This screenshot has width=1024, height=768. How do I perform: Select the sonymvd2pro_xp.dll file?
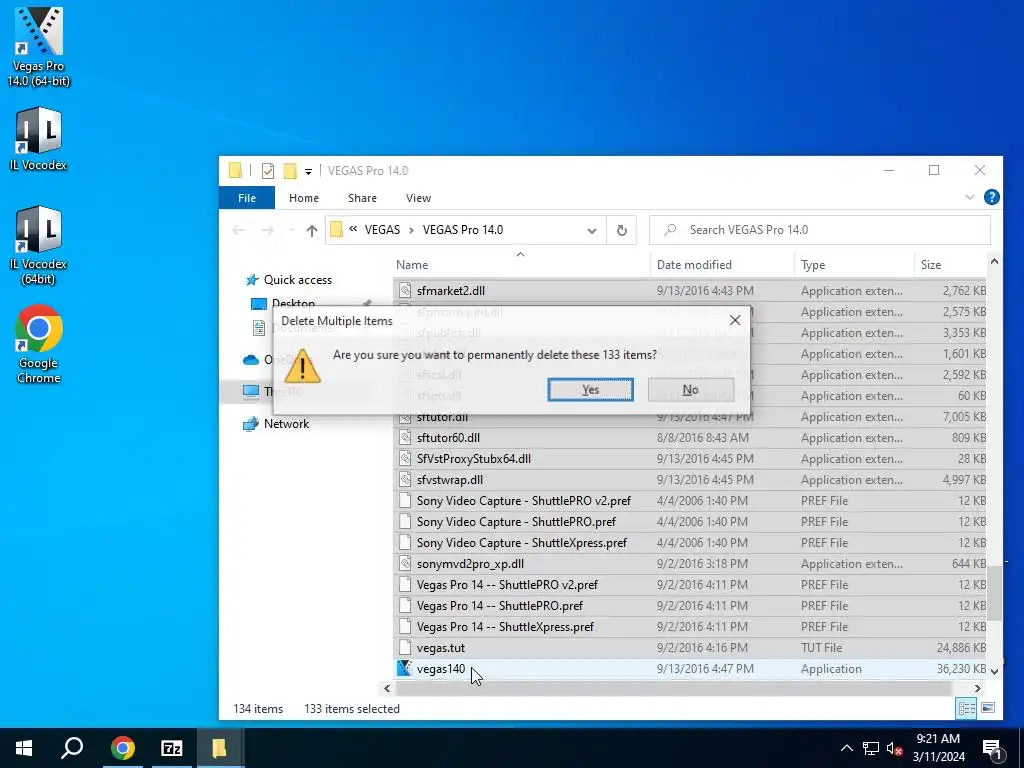[470, 564]
